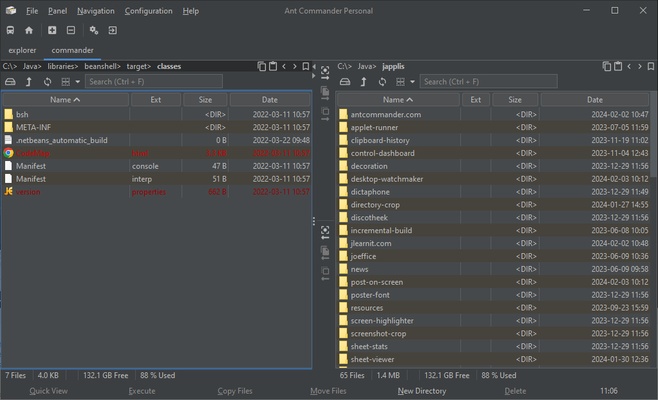658x400 pixels.
Task: Select the desktop-watchmaker folder
Action: pyautogui.click(x=494, y=179)
